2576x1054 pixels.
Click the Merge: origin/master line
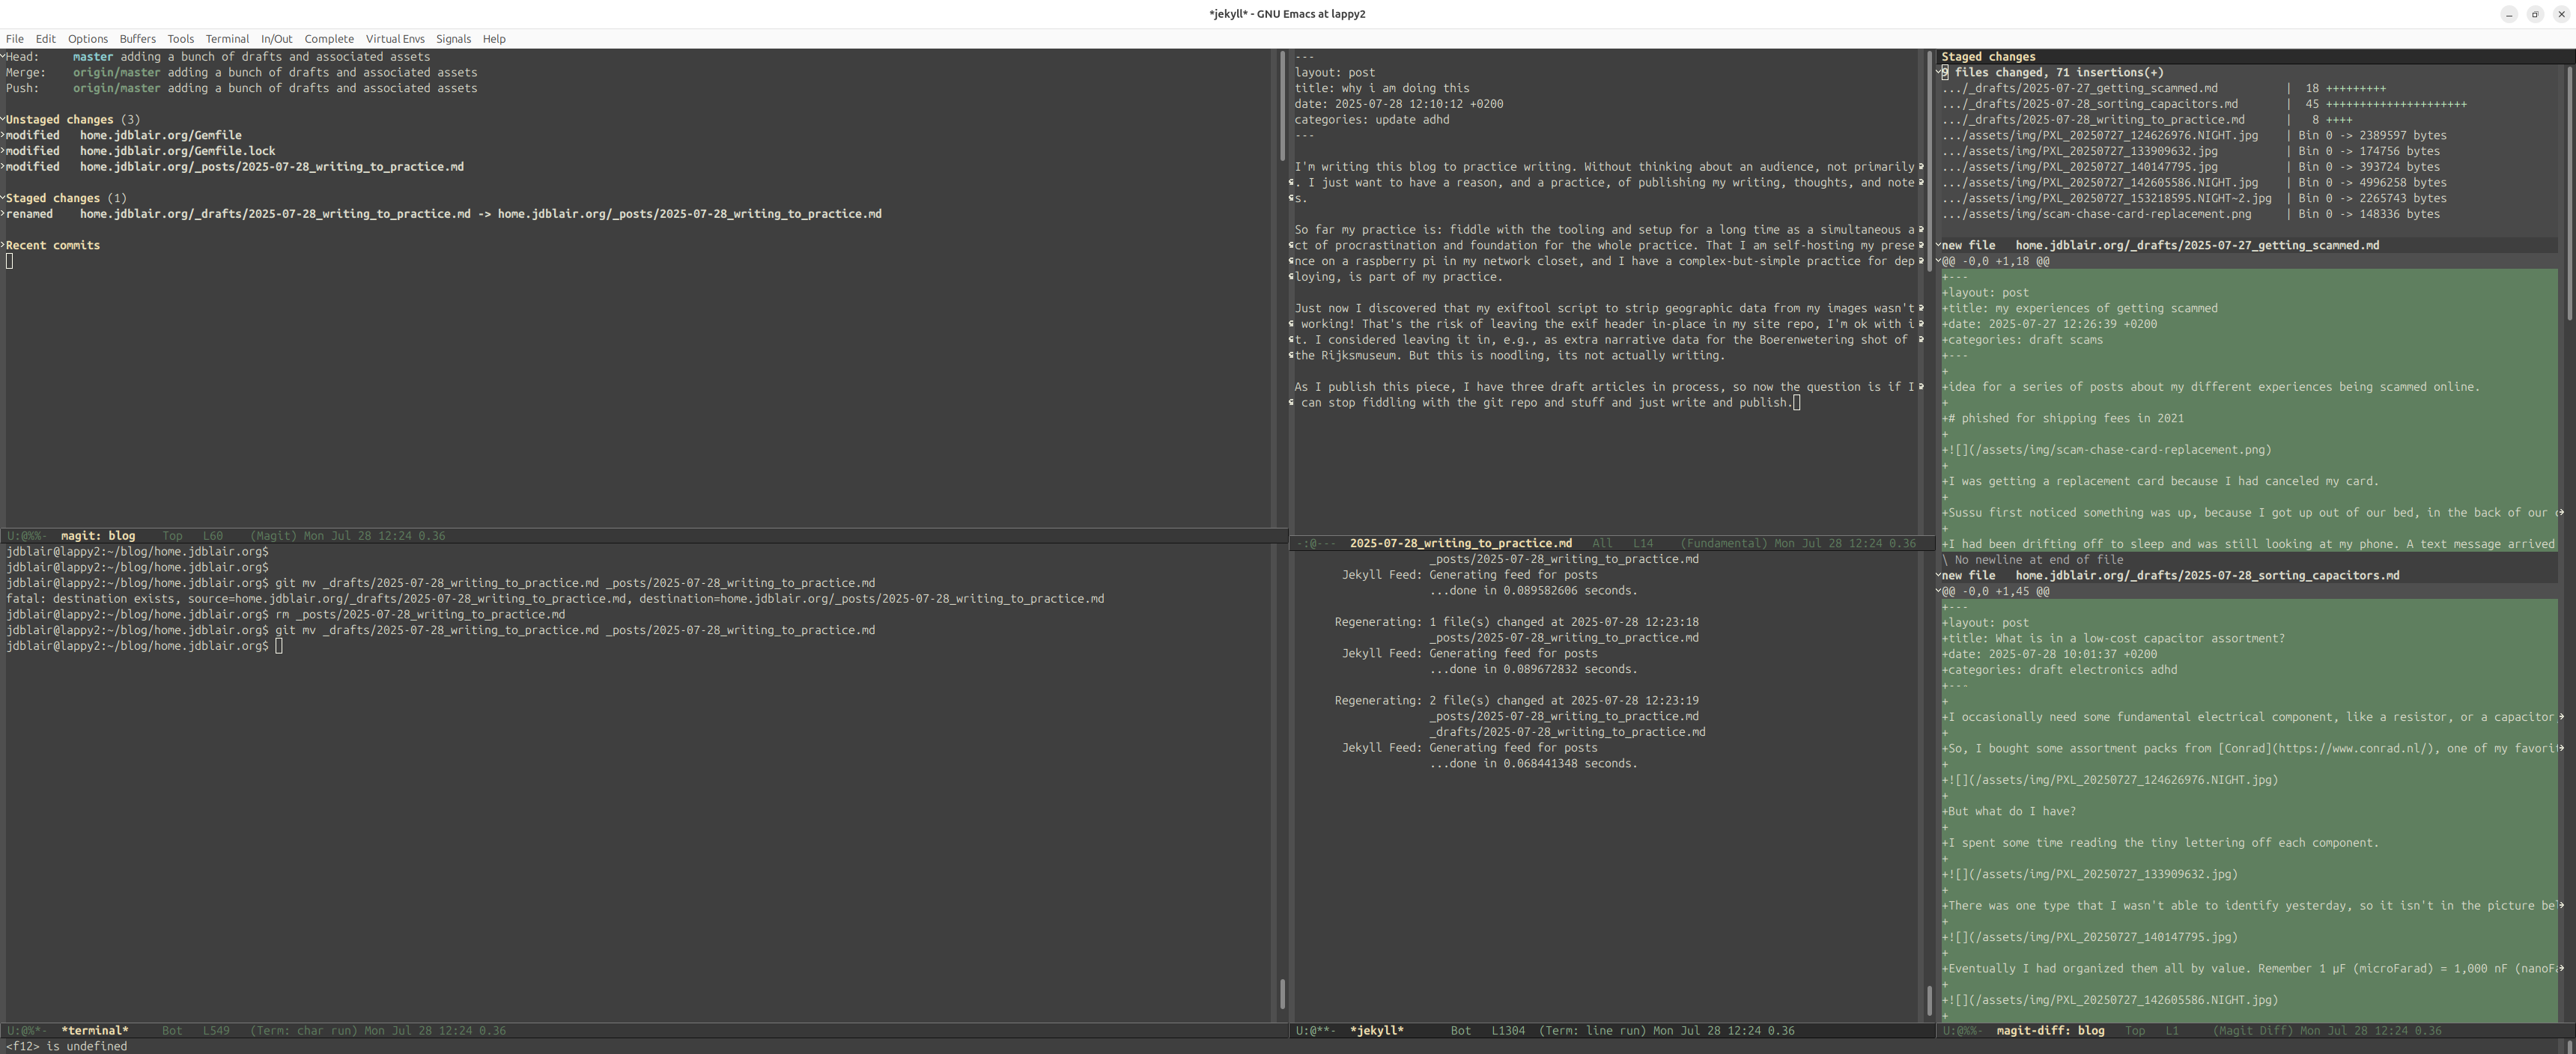coord(241,73)
